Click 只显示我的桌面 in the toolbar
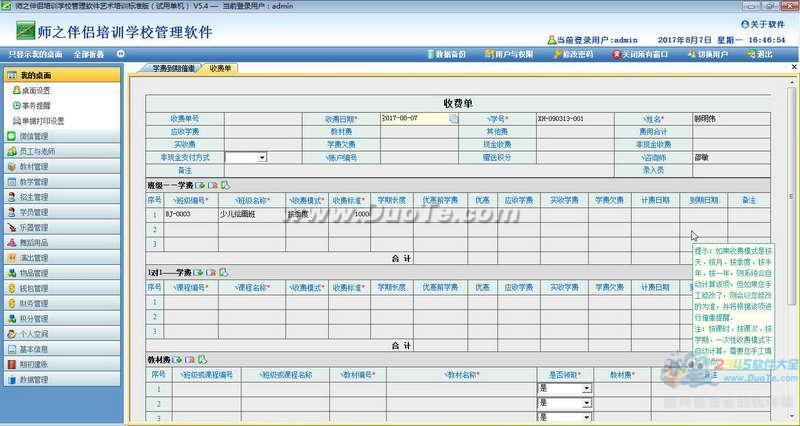800x426 pixels. pos(35,54)
